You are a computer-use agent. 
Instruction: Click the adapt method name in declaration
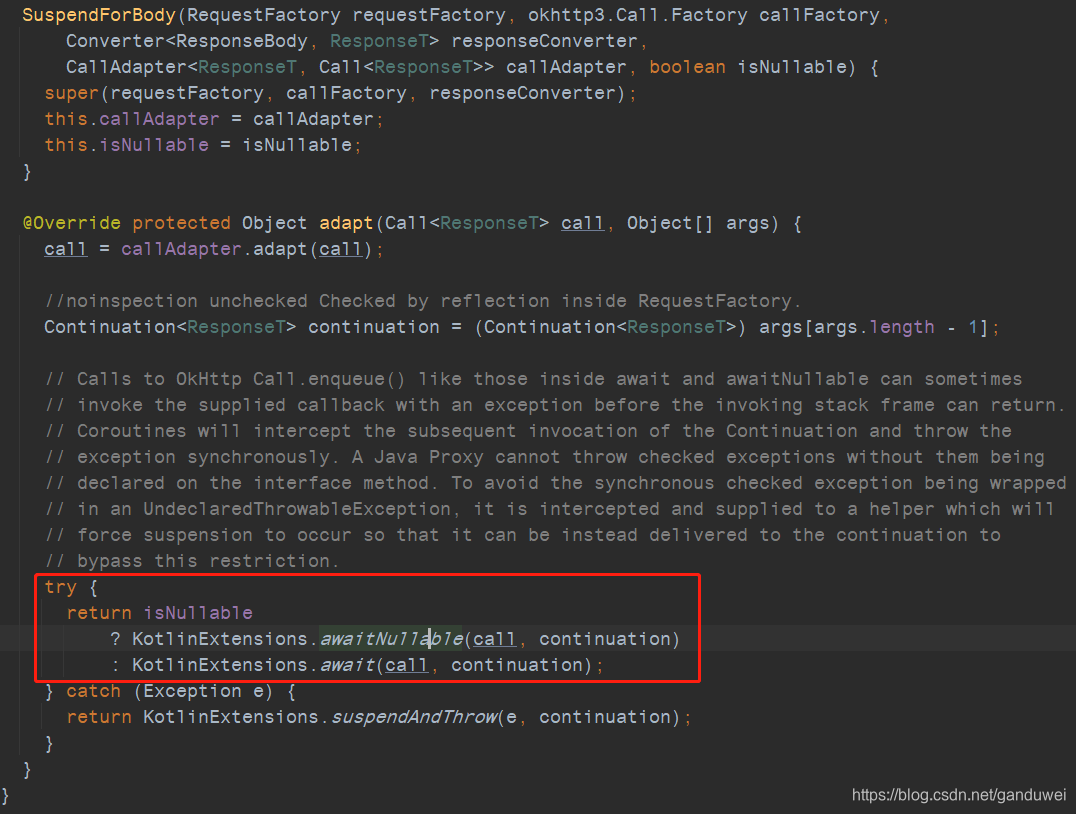346,223
